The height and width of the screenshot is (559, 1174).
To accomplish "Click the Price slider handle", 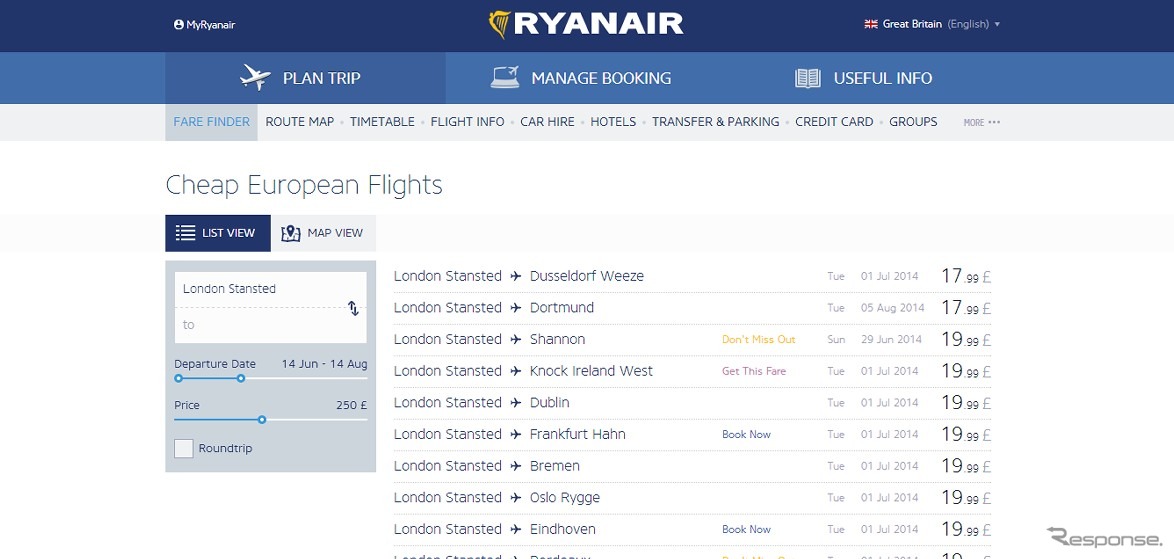I will click(261, 420).
